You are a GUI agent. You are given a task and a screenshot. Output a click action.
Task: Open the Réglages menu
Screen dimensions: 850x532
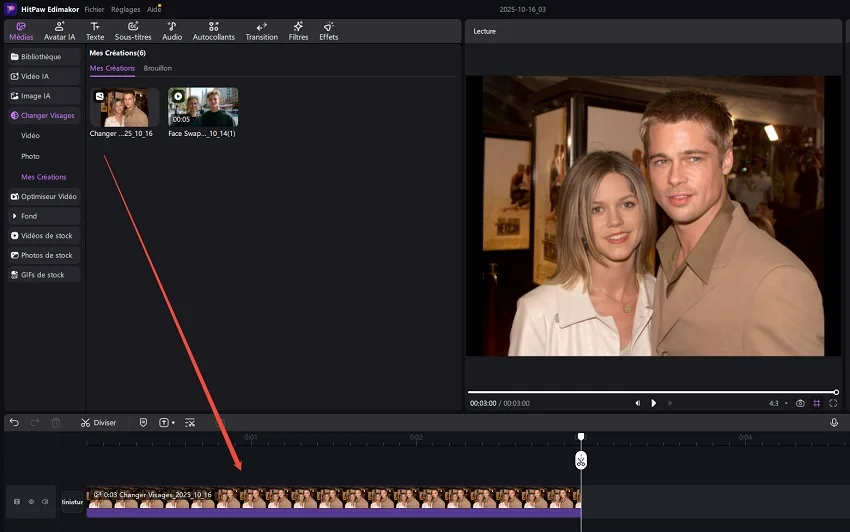pos(125,8)
